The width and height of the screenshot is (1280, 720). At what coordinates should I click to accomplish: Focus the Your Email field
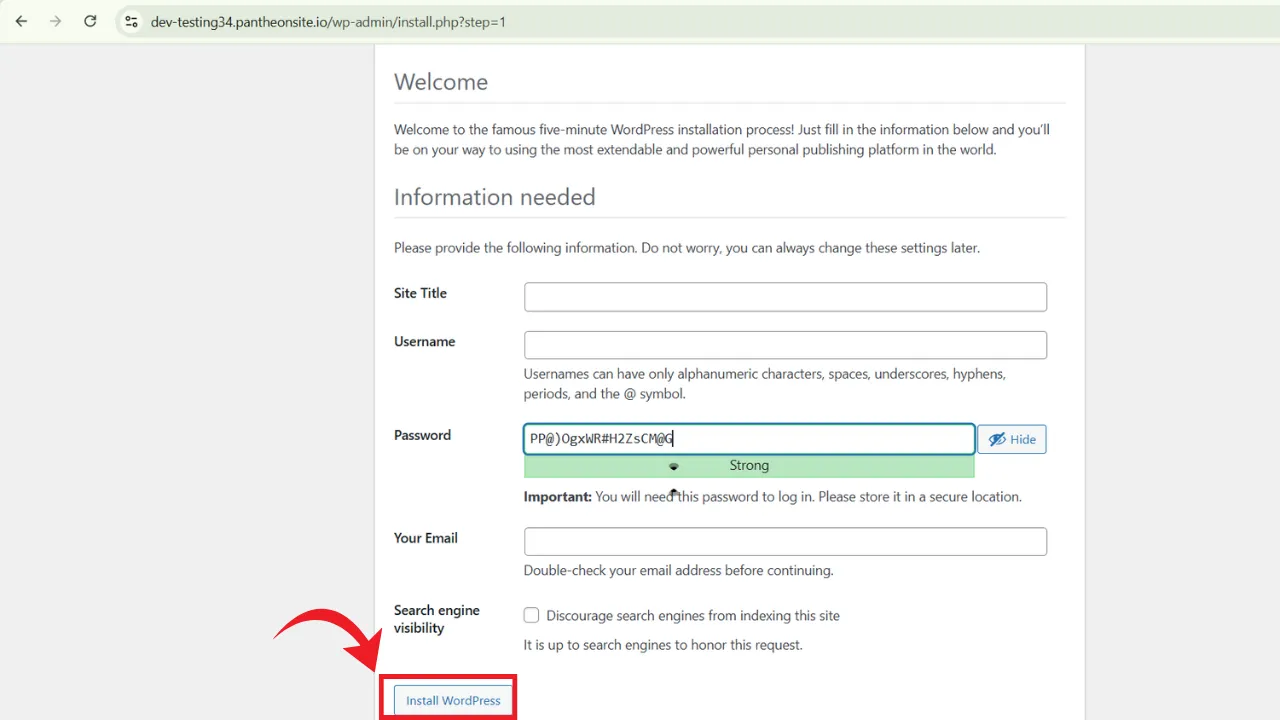785,541
